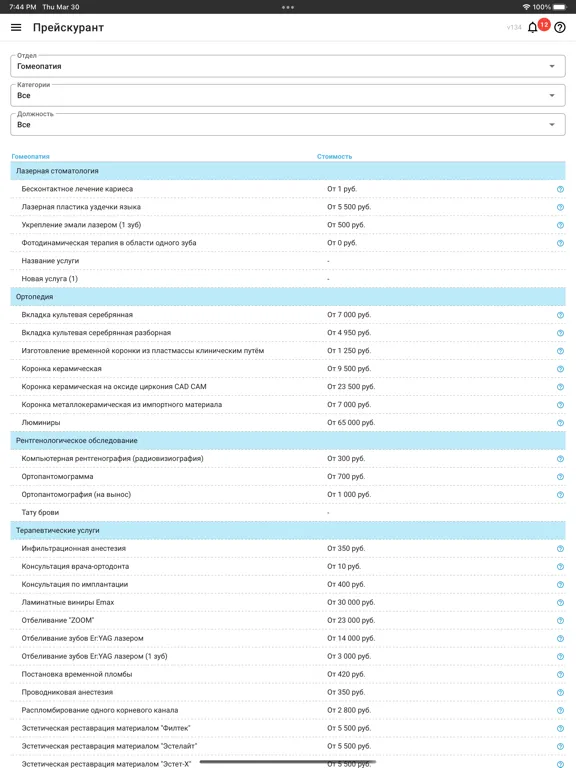Image resolution: width=576 pixels, height=768 pixels.
Task: Show info for Ламинатные виниры Emax
Action: coord(560,602)
